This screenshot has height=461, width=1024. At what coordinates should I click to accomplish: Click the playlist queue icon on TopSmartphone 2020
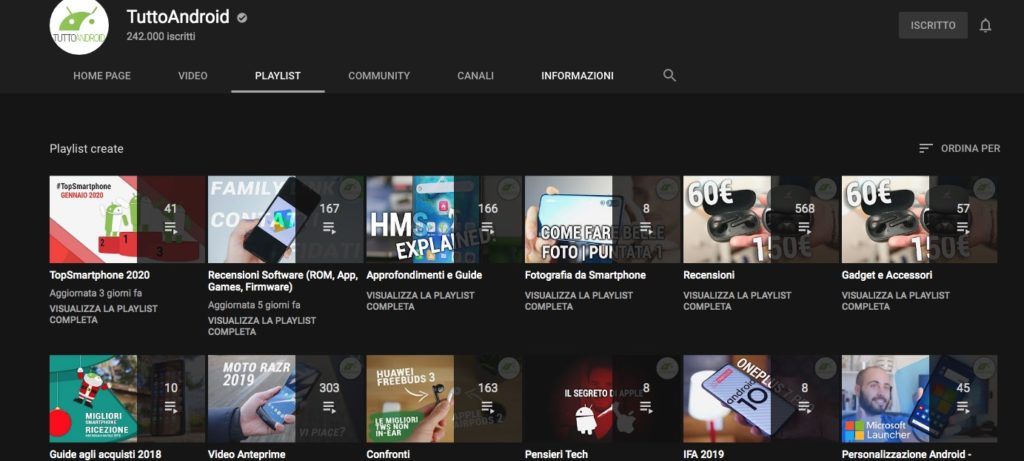[x=170, y=228]
